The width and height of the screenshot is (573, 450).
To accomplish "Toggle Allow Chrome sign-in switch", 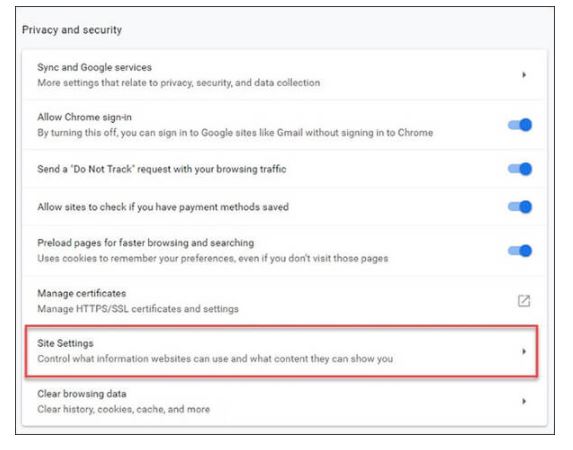I will coord(520,125).
